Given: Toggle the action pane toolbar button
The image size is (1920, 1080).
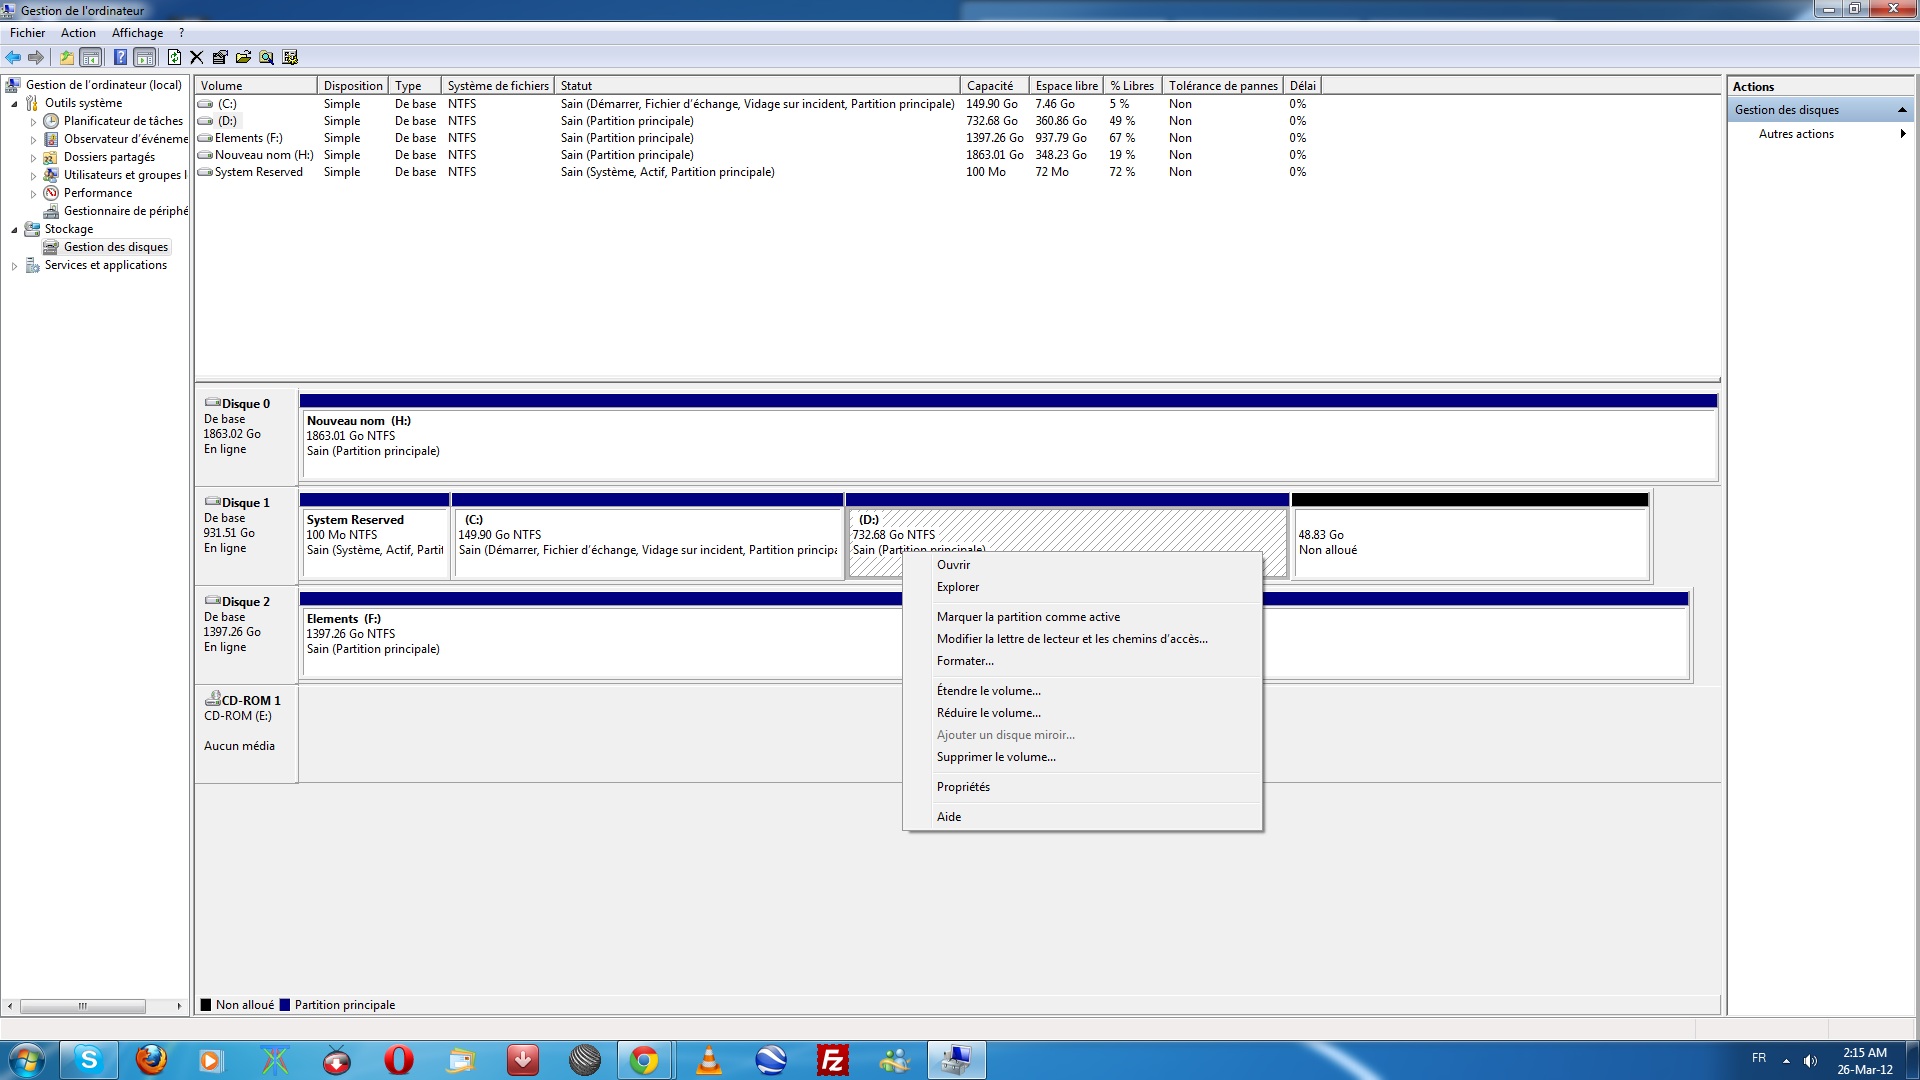Looking at the screenshot, I should [145, 58].
